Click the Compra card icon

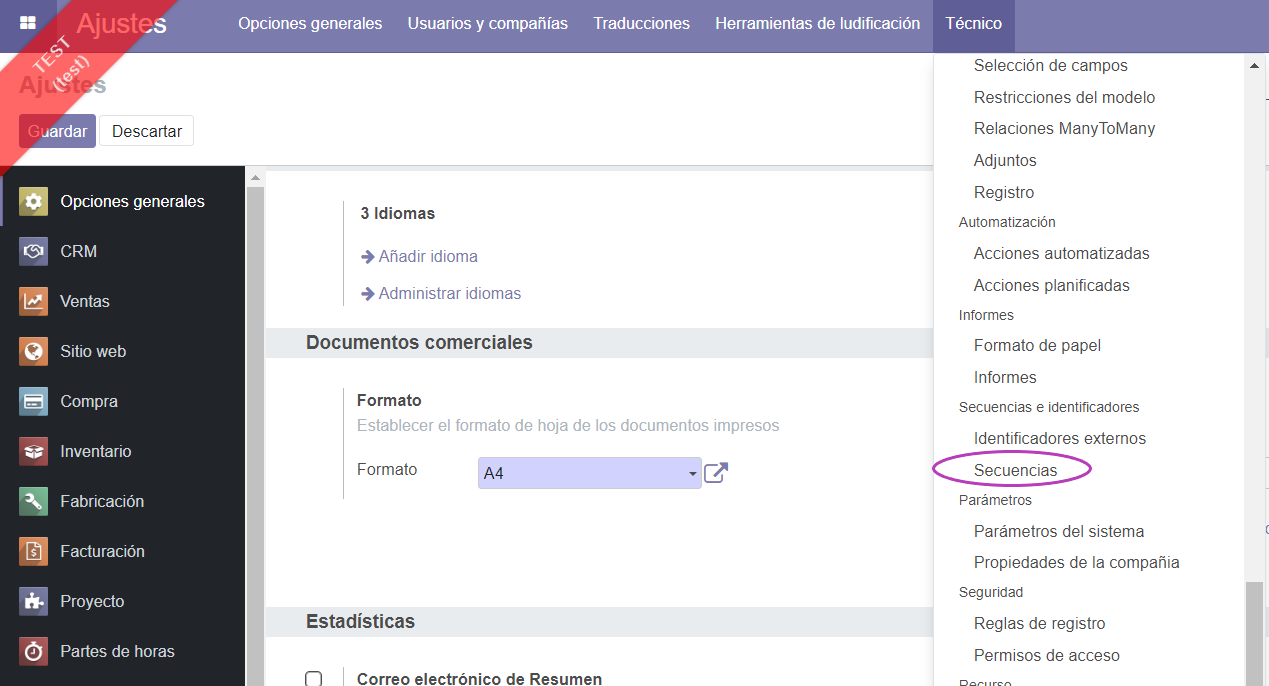(33, 401)
